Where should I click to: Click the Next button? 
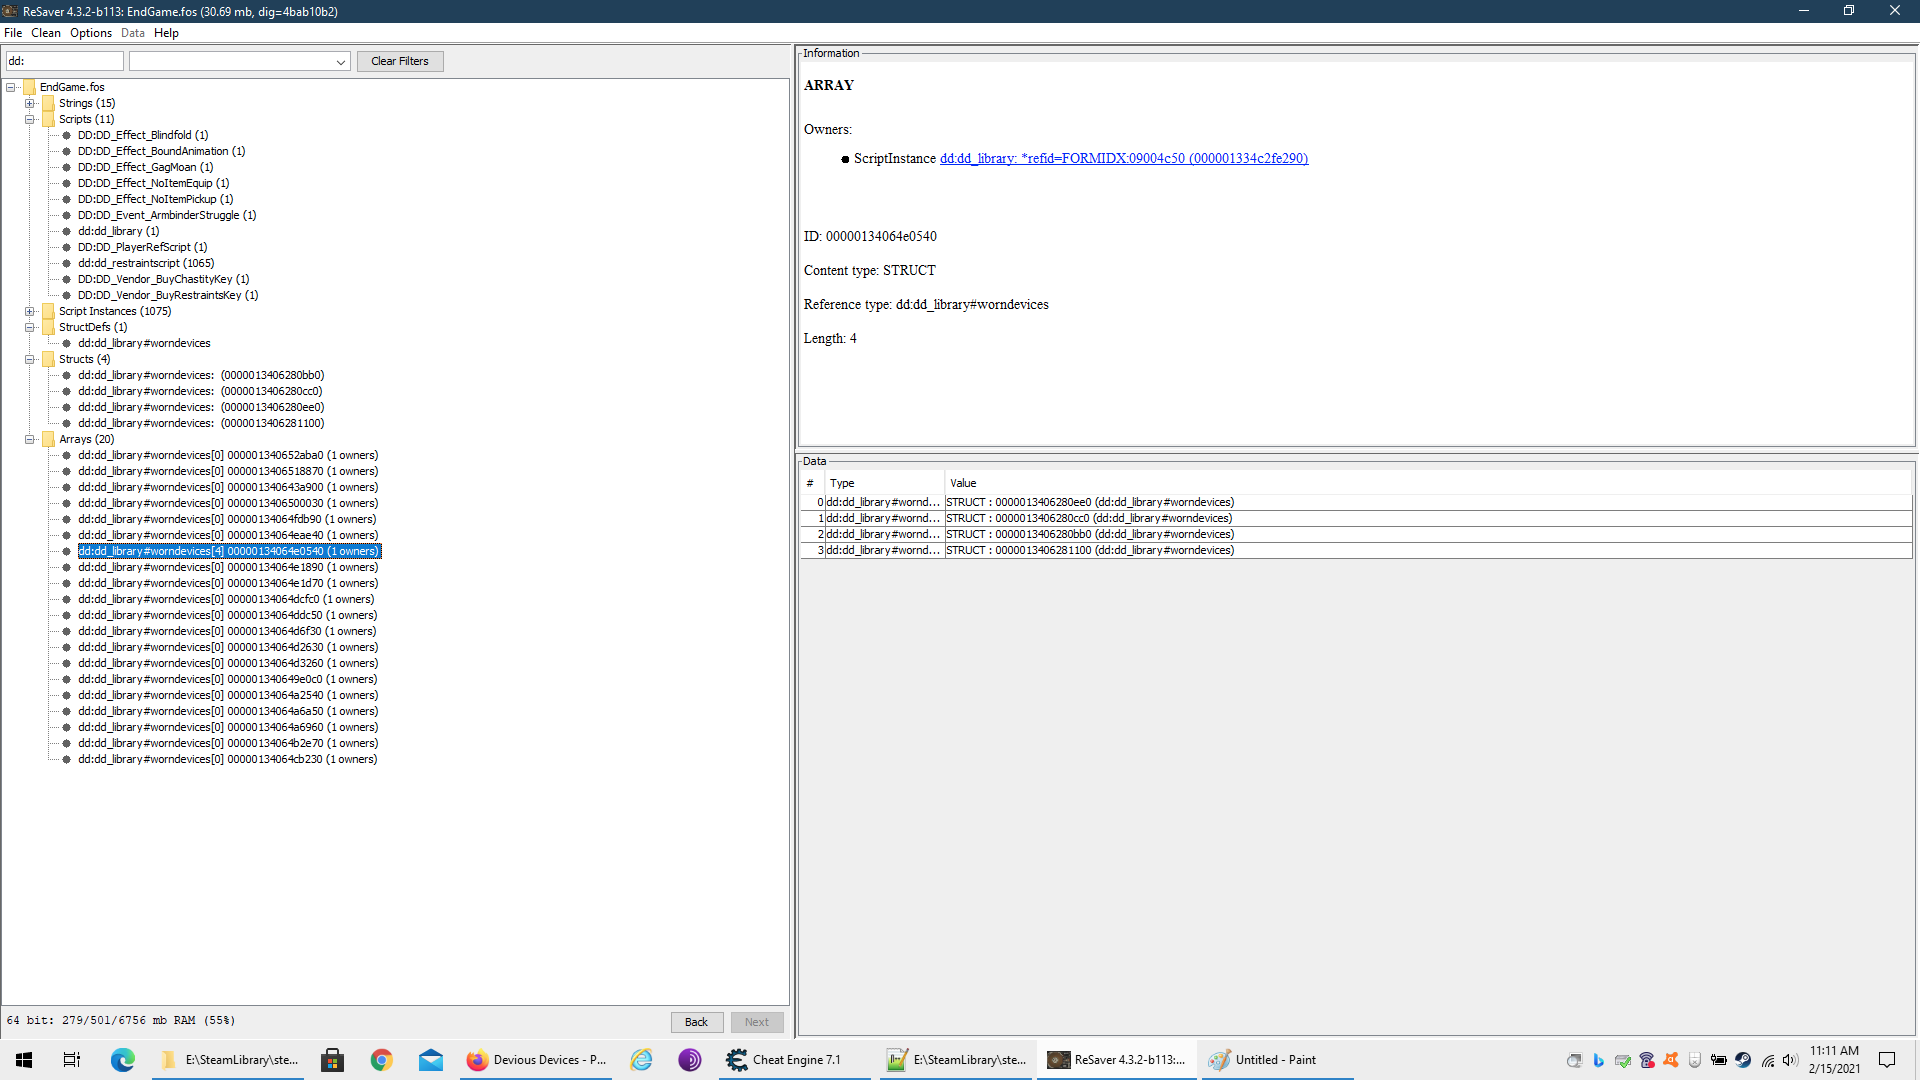pyautogui.click(x=757, y=1022)
